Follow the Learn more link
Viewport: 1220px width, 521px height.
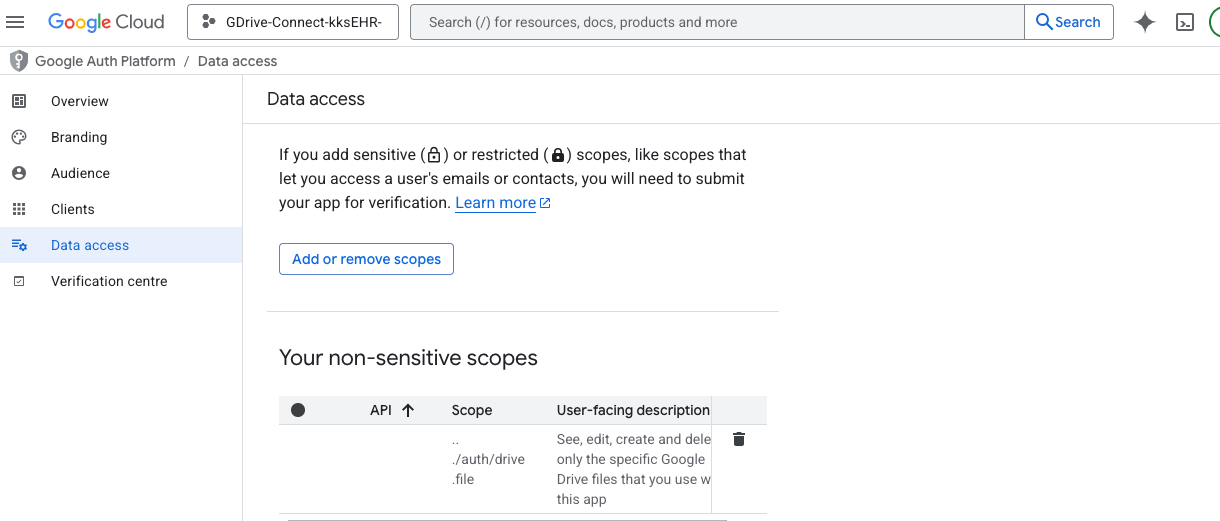pos(503,203)
